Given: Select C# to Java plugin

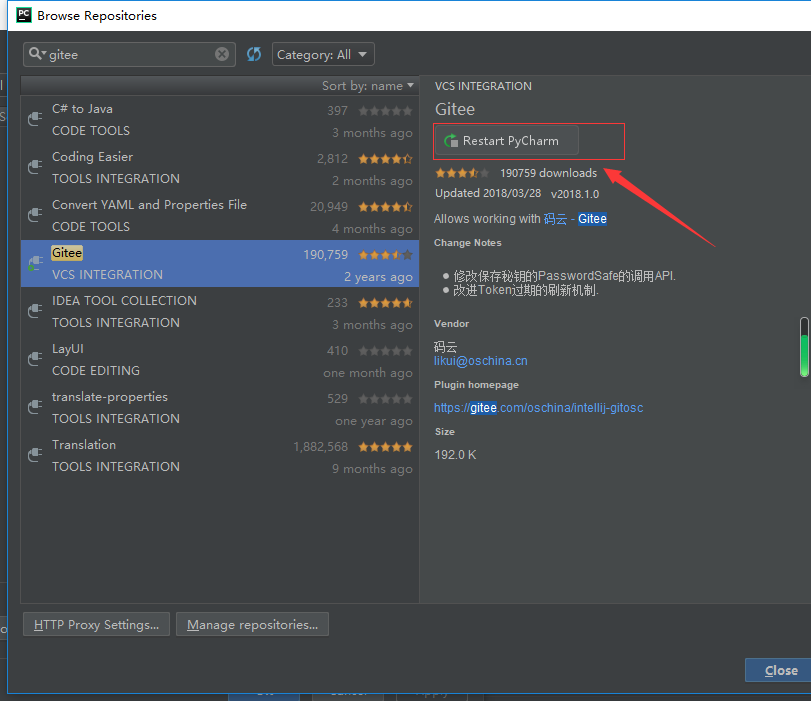Looking at the screenshot, I should [220, 120].
